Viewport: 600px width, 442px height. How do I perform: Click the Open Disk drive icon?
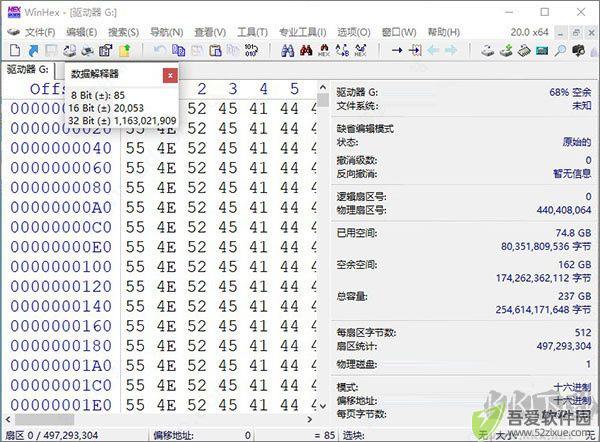tap(488, 50)
